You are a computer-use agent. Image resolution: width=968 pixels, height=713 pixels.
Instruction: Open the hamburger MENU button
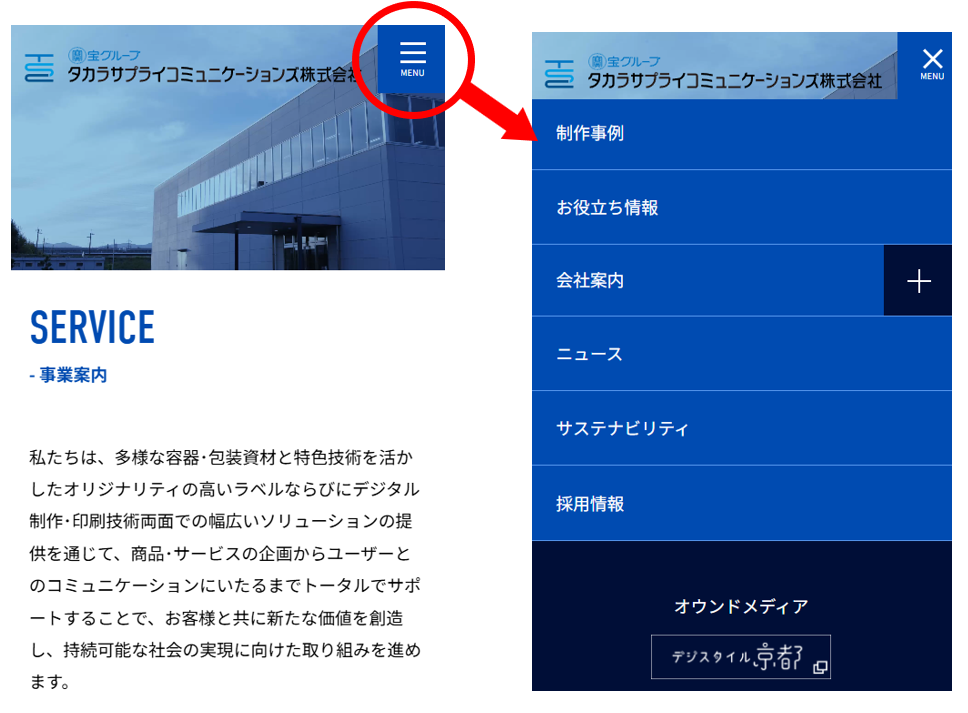412,58
